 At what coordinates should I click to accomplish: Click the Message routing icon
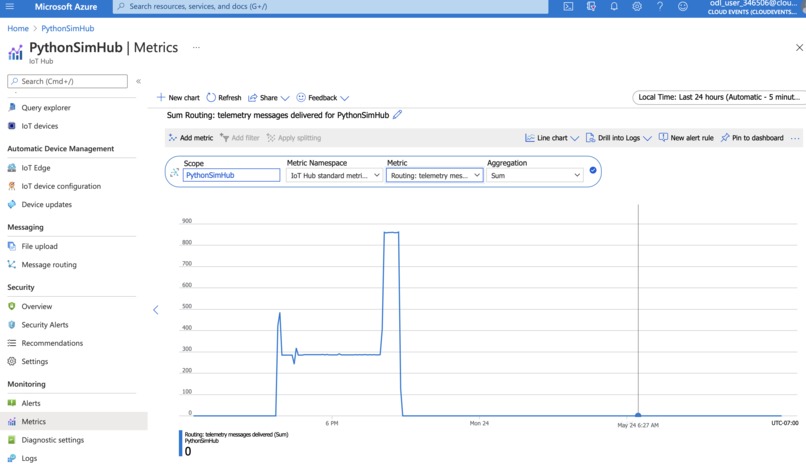point(12,265)
